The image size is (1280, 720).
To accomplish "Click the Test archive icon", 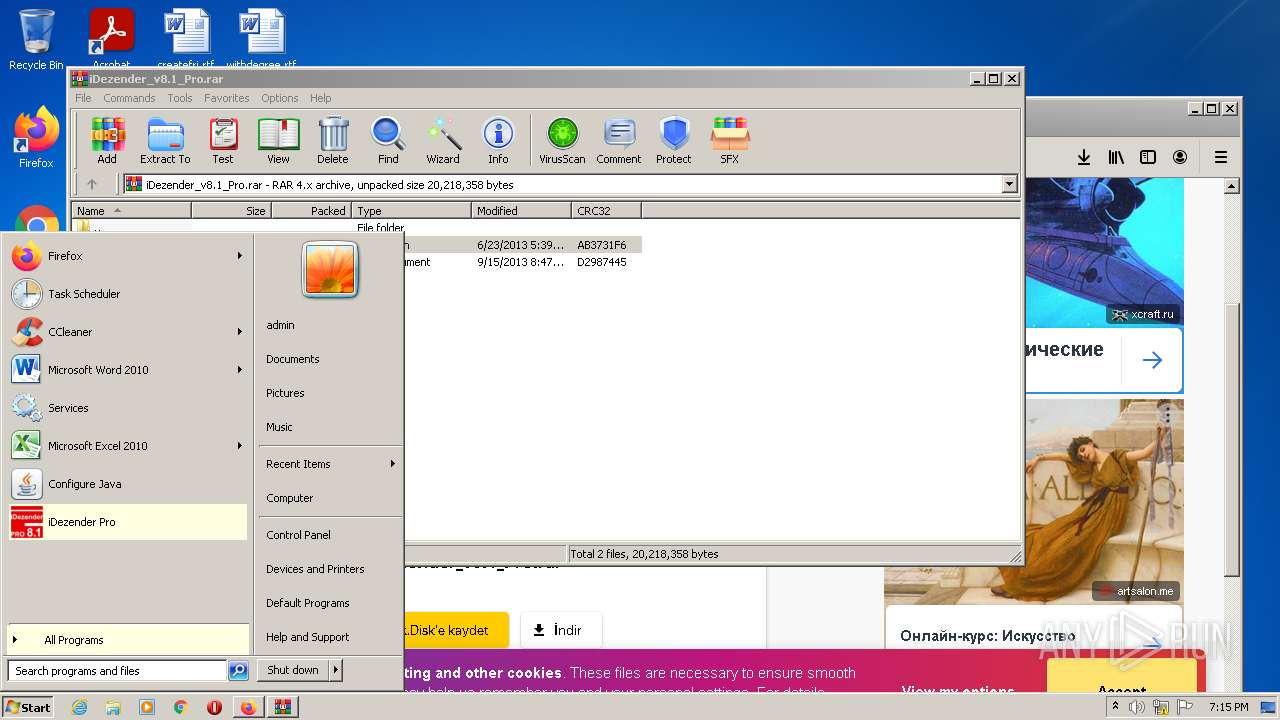I will tap(223, 140).
